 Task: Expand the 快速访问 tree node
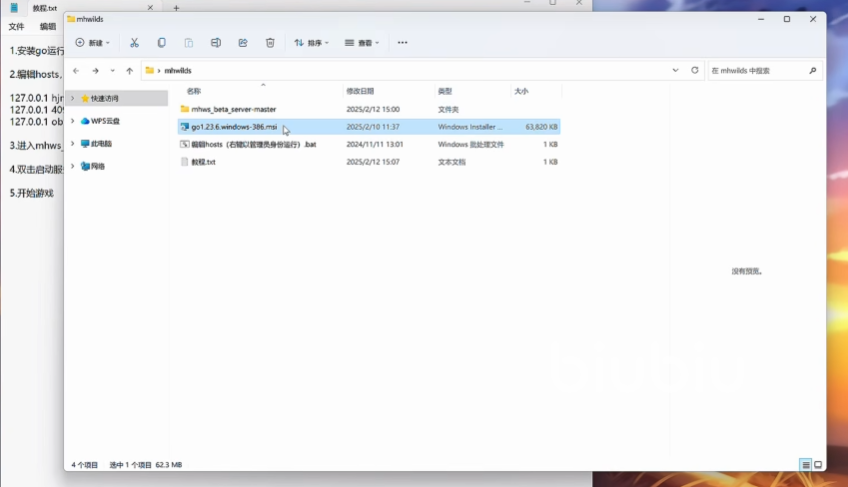click(x=73, y=98)
